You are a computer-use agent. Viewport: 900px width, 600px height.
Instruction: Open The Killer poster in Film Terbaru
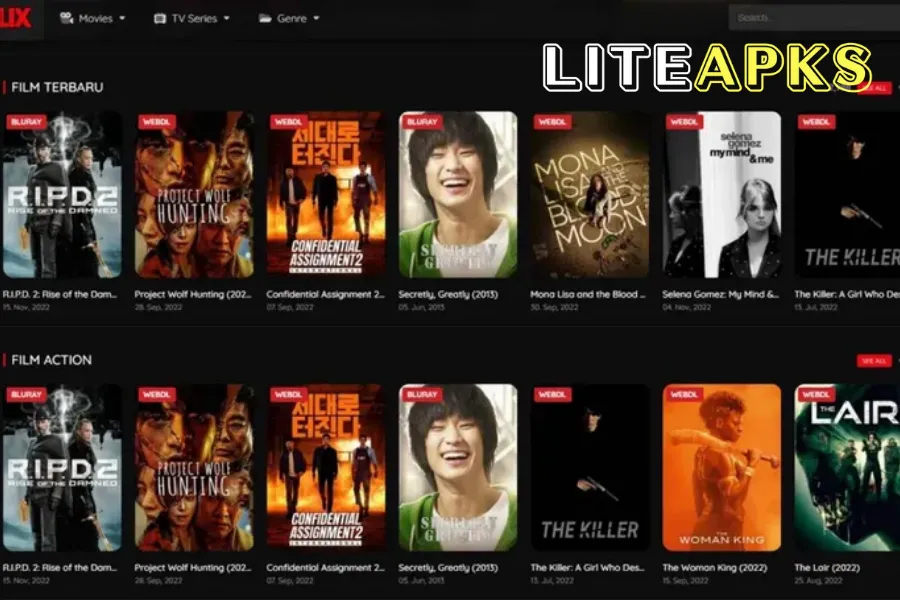pyautogui.click(x=847, y=195)
